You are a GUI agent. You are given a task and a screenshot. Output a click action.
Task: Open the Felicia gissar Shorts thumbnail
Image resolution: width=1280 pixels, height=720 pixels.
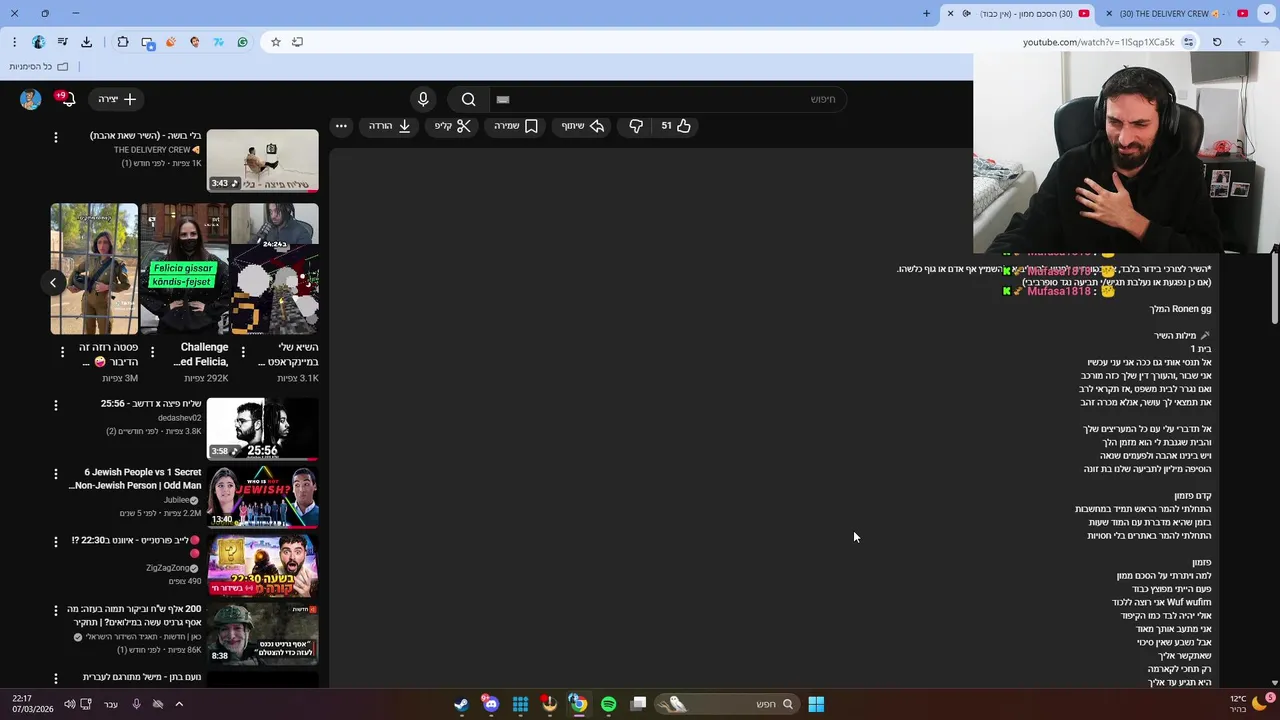point(184,269)
